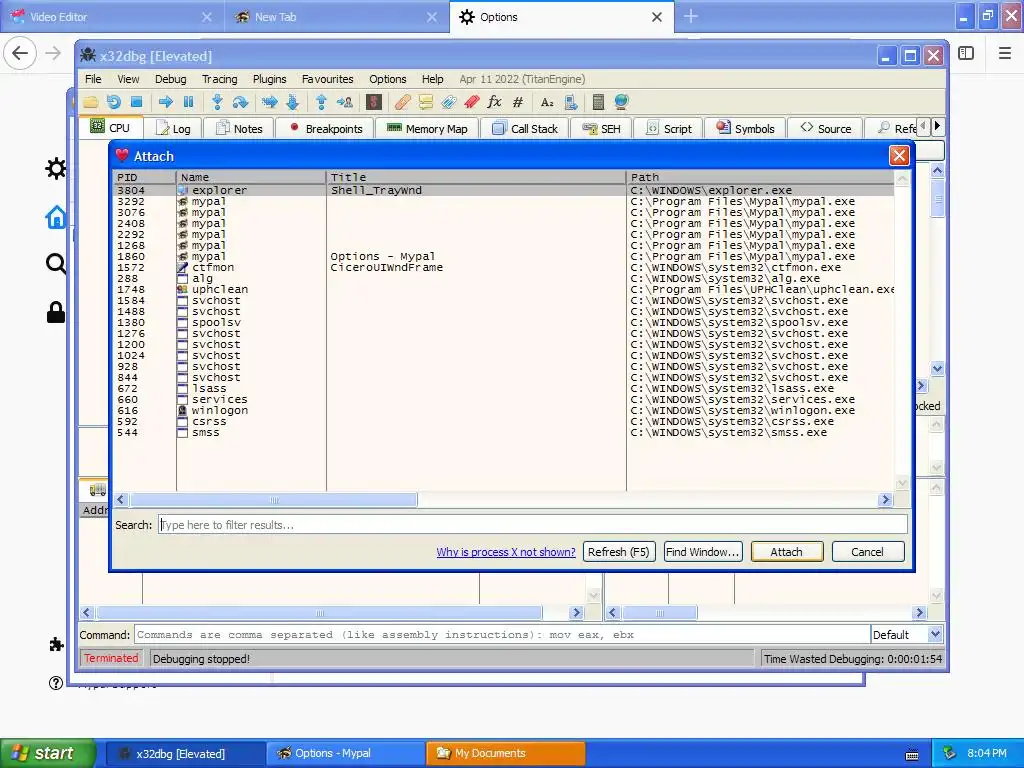Open the Plugins menu
Image resolution: width=1024 pixels, height=768 pixels.
coord(269,79)
